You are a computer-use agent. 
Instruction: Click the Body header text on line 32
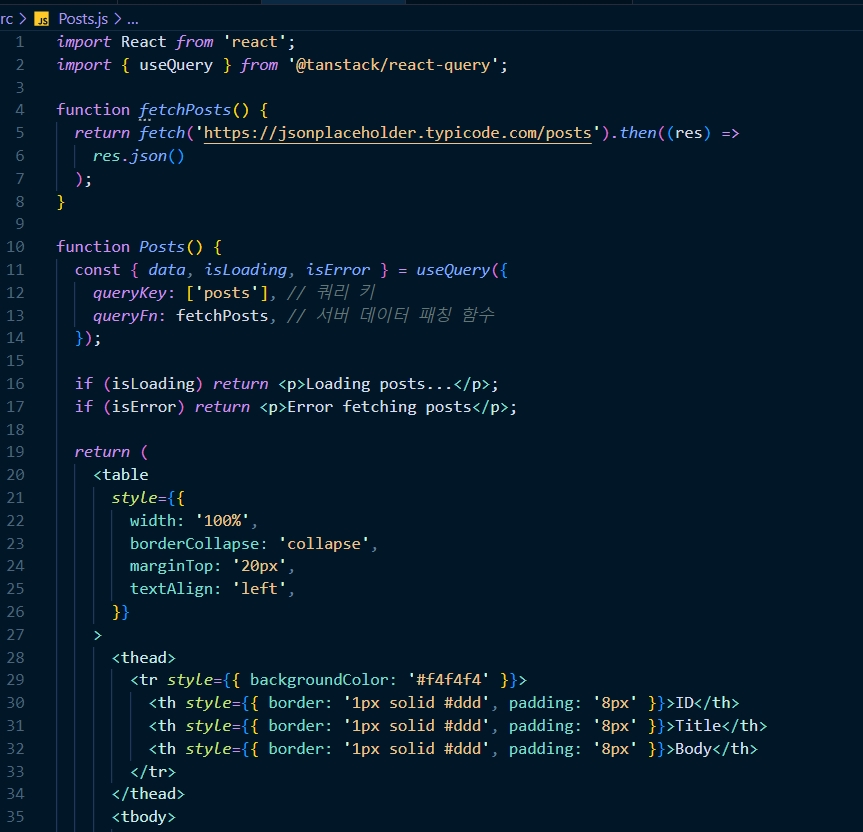(693, 749)
